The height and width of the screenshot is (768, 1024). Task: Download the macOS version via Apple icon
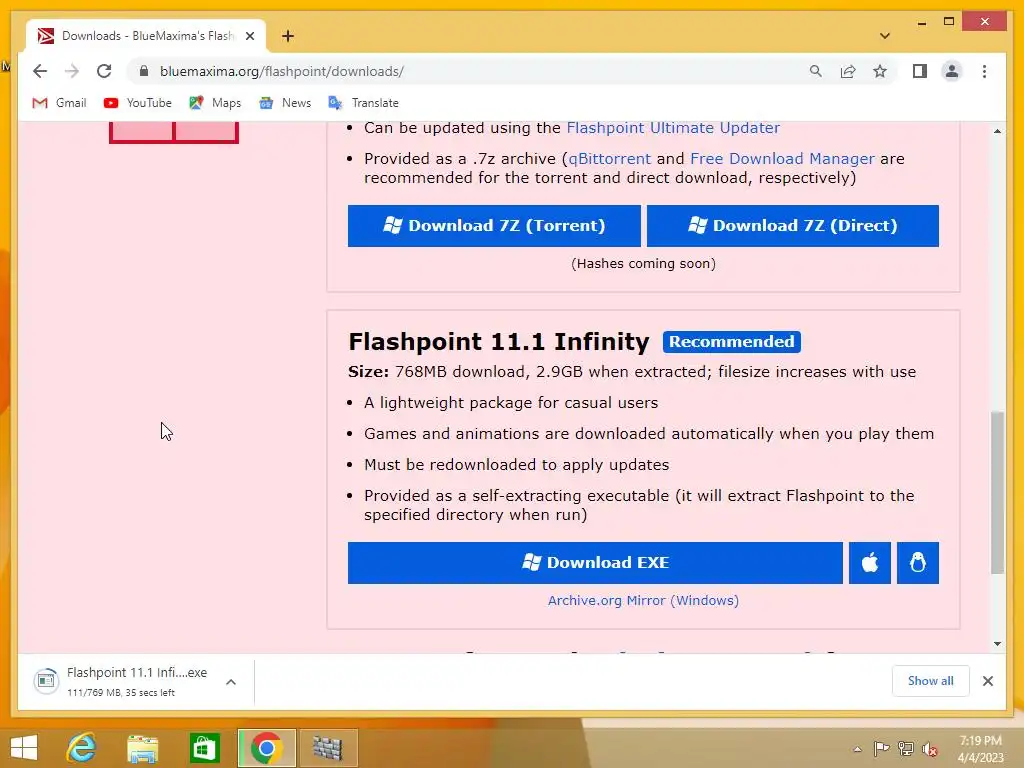pyautogui.click(x=869, y=563)
